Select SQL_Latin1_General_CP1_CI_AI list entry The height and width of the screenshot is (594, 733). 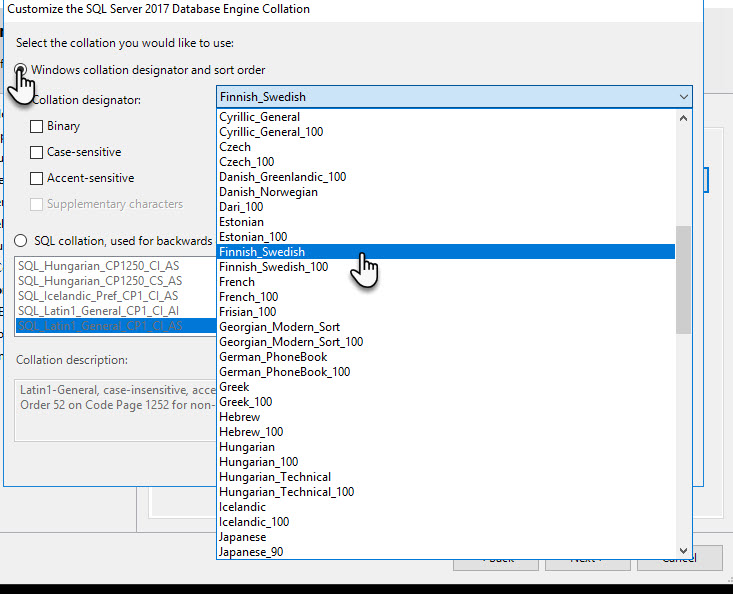point(116,311)
